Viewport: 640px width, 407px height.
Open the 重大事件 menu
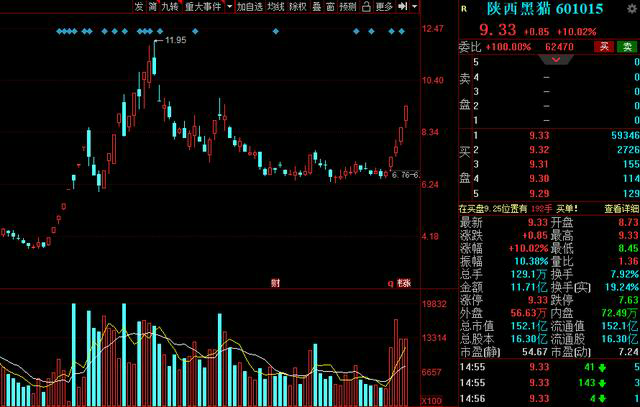tap(203, 6)
